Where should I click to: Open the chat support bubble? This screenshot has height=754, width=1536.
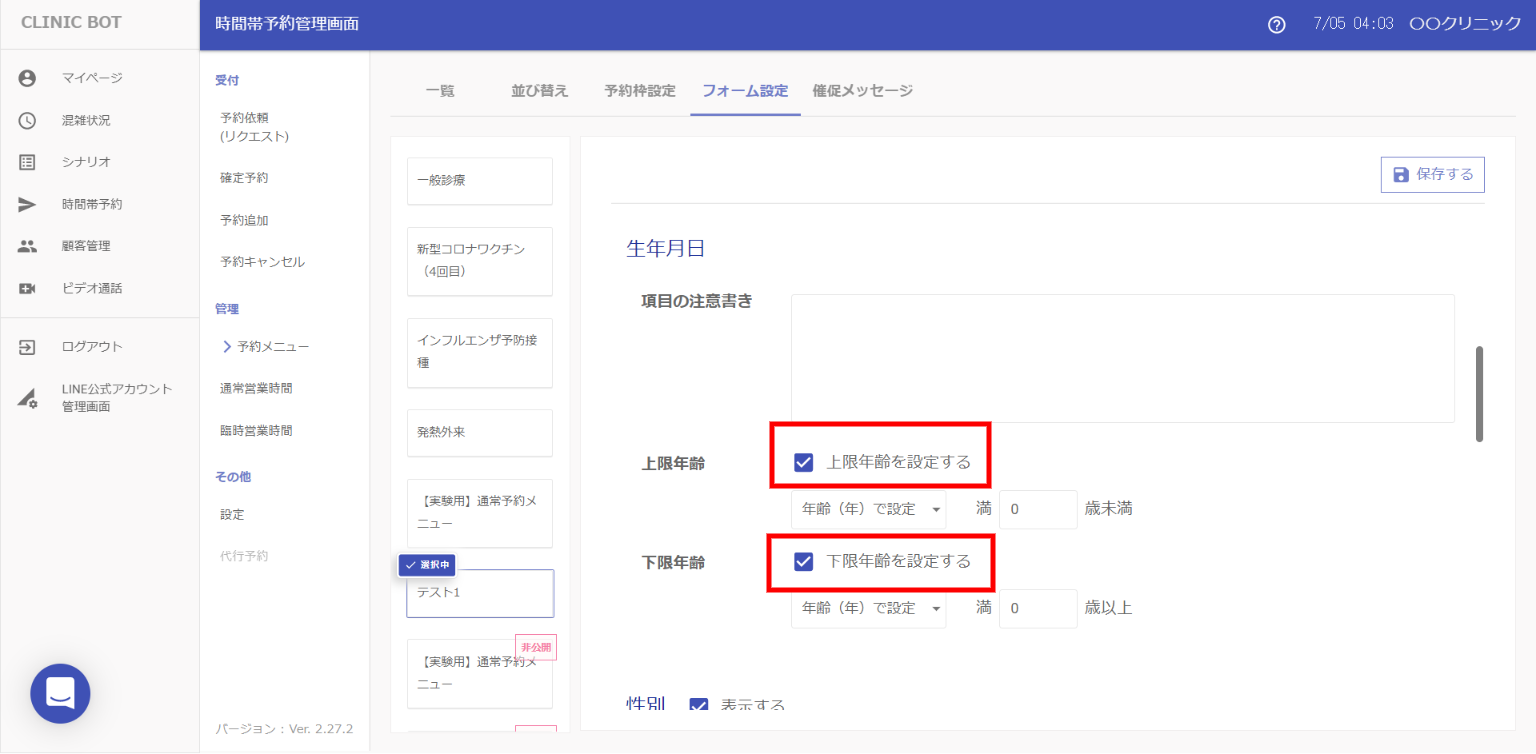pos(60,693)
